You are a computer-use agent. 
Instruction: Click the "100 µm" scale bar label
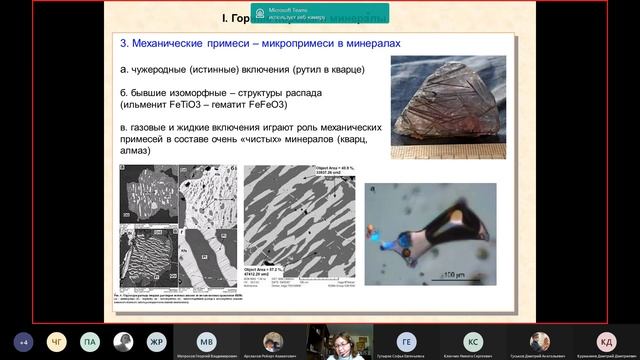click(453, 275)
